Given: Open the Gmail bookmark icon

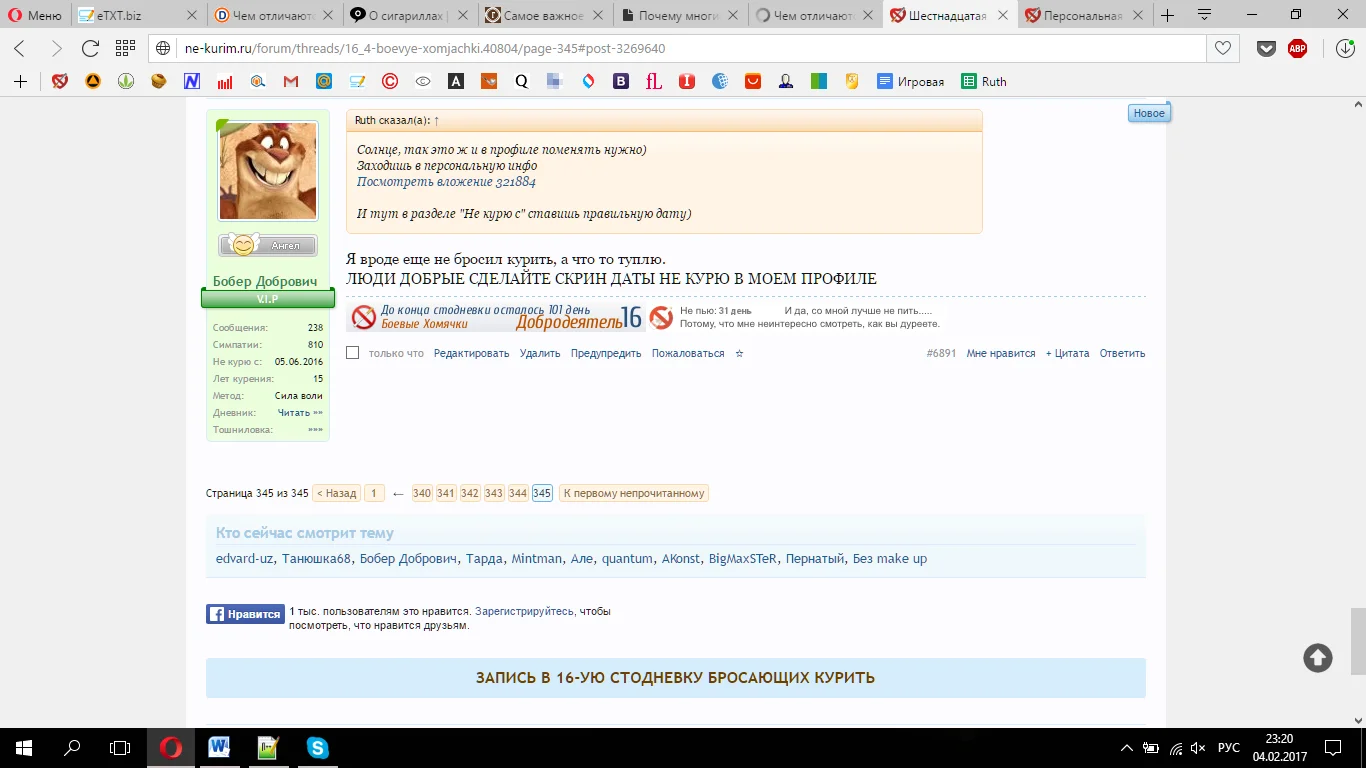Looking at the screenshot, I should click(x=291, y=82).
